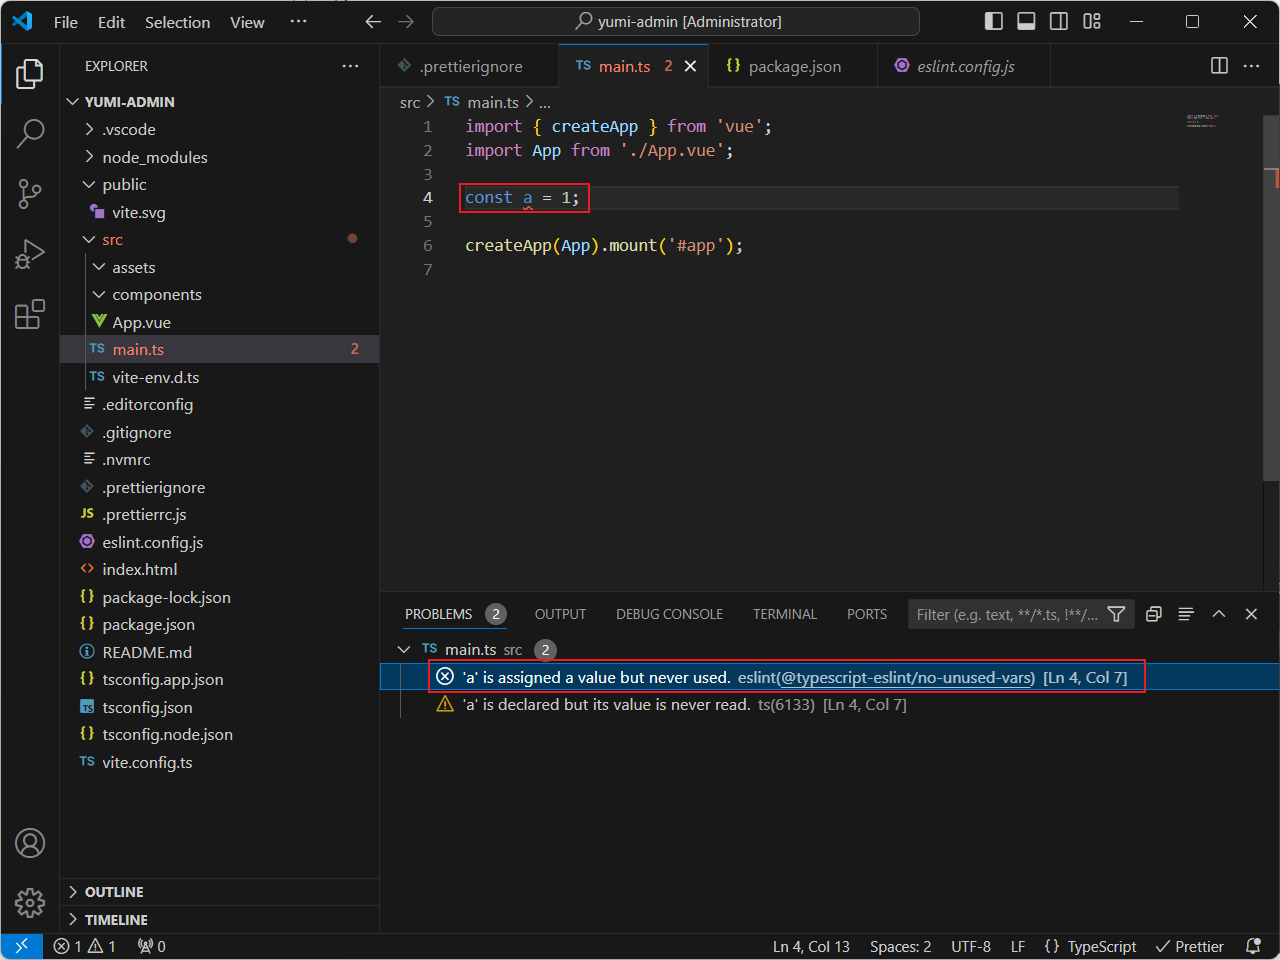Collapse all problems in the panel
This screenshot has height=960, width=1280.
click(1153, 614)
